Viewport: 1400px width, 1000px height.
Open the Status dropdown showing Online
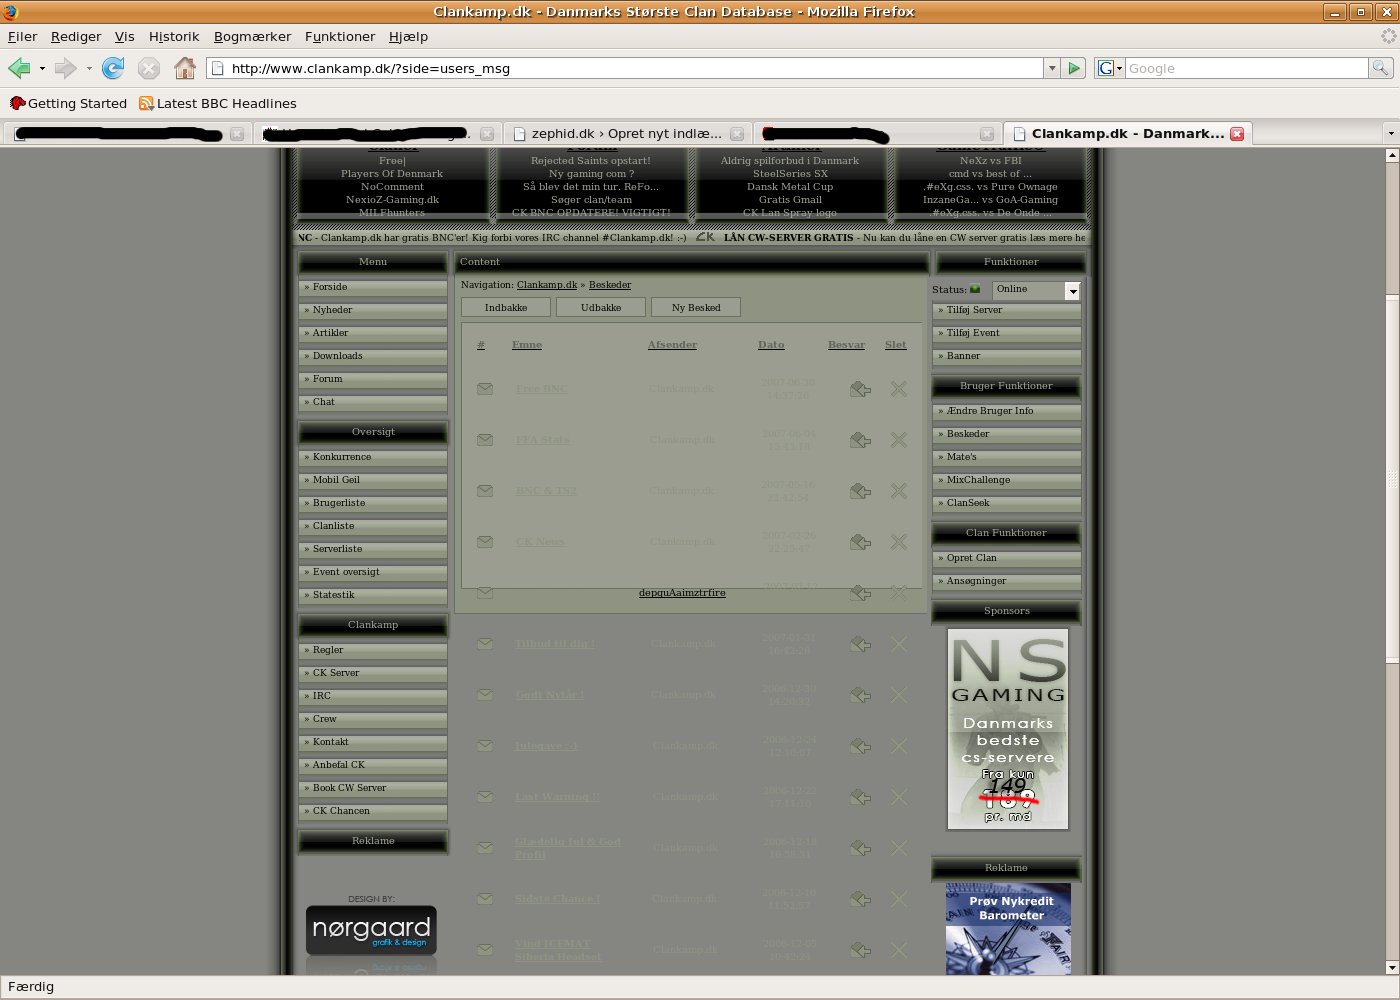(1036, 290)
